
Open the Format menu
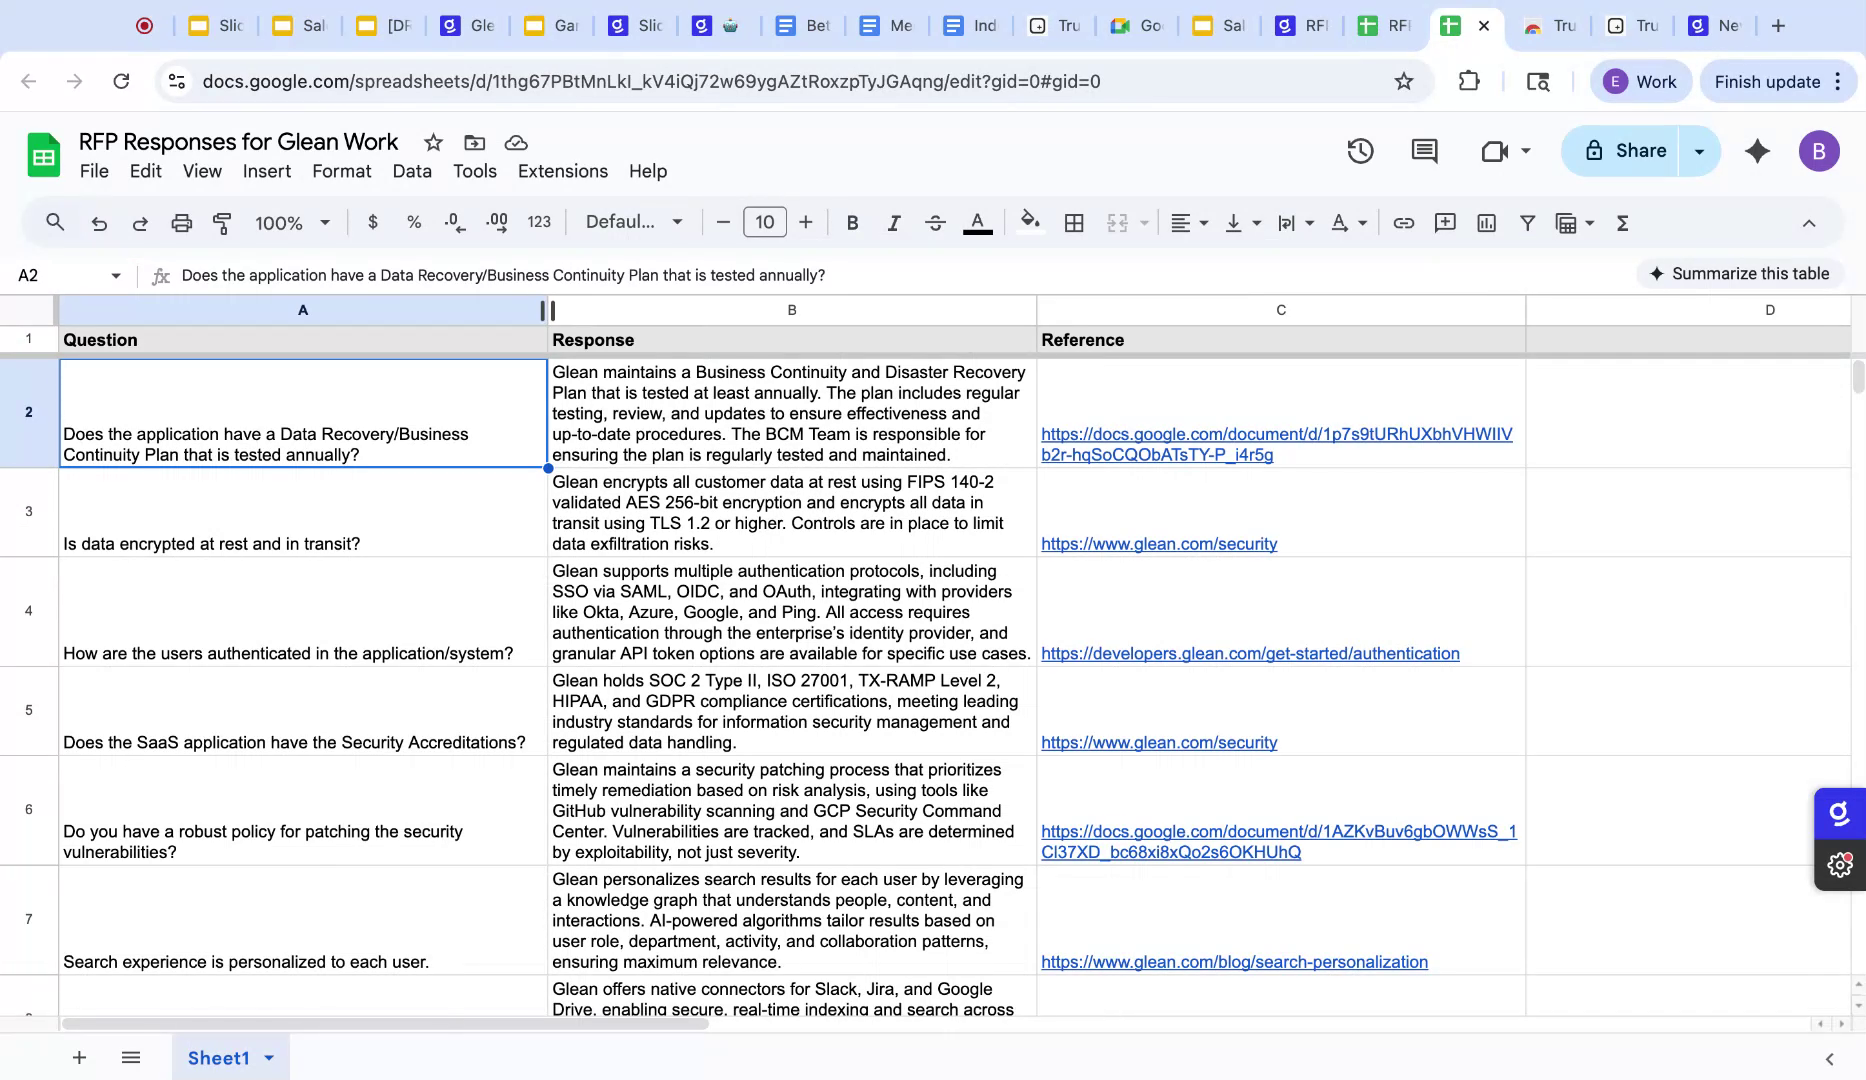point(341,171)
